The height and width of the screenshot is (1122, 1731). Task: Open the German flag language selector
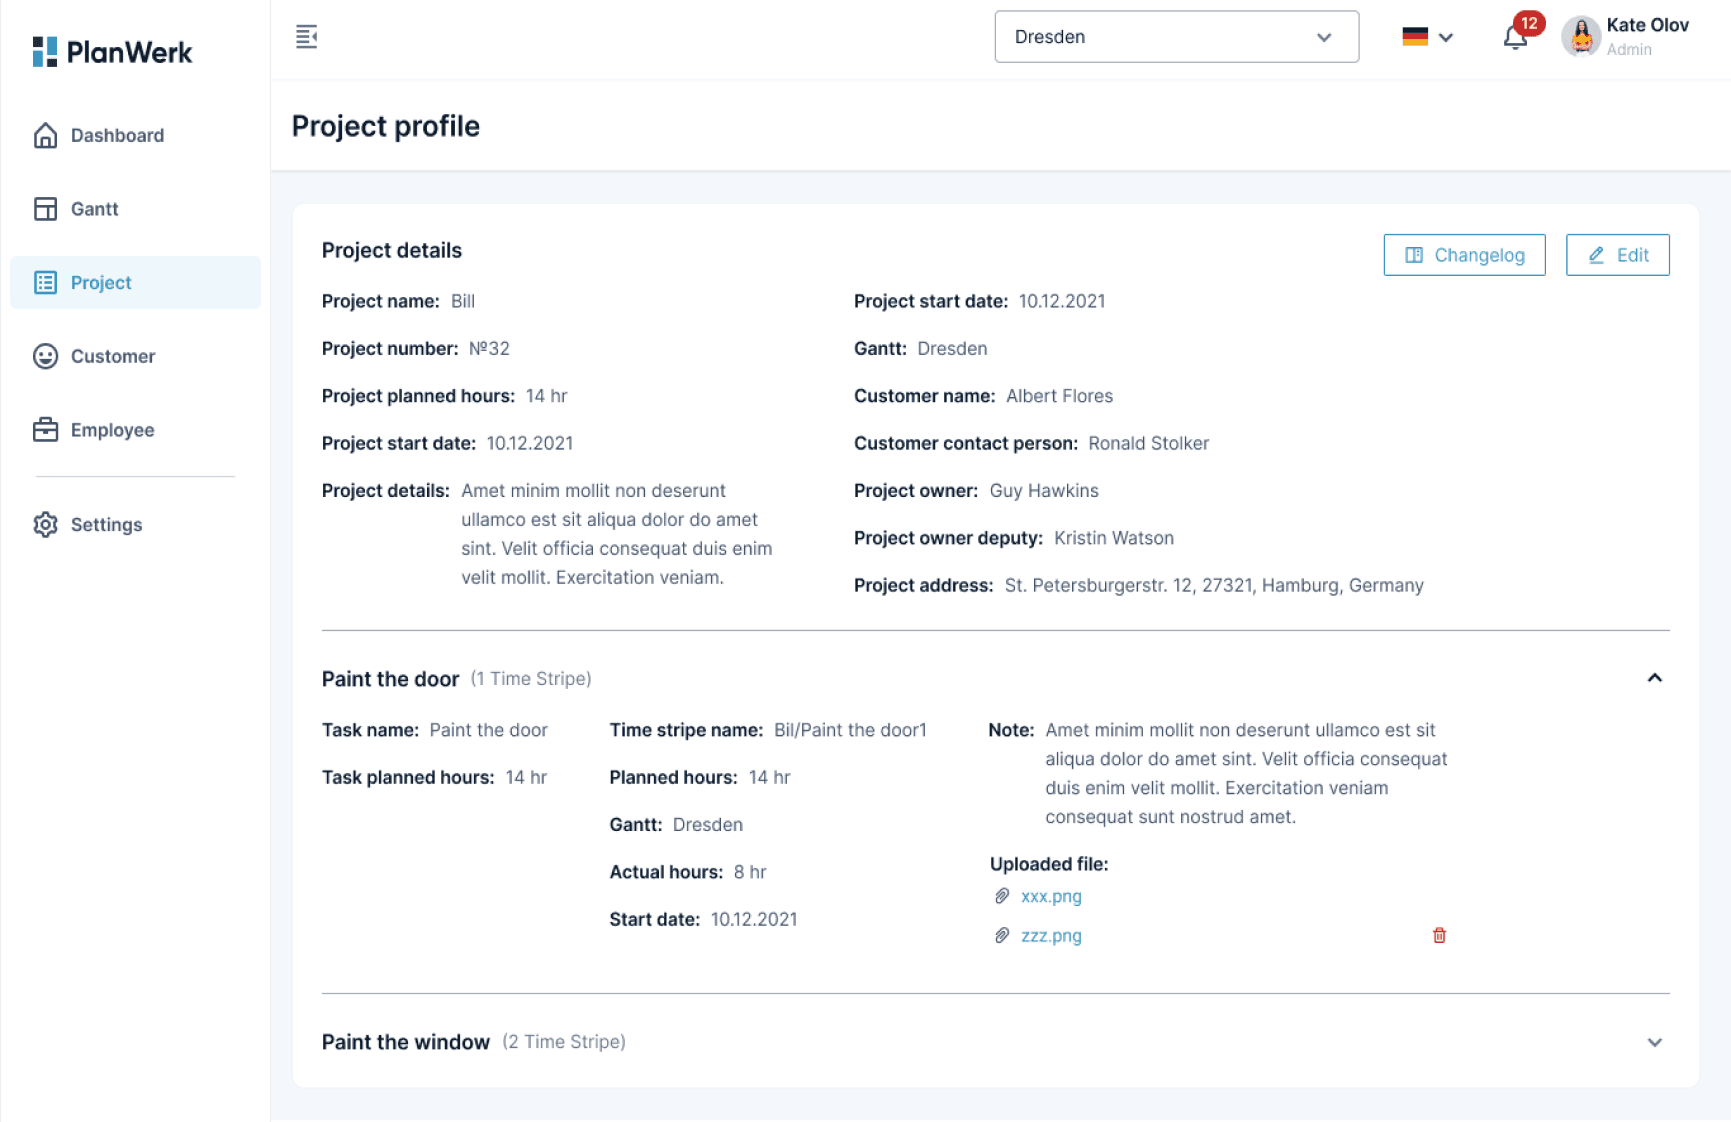click(1427, 37)
